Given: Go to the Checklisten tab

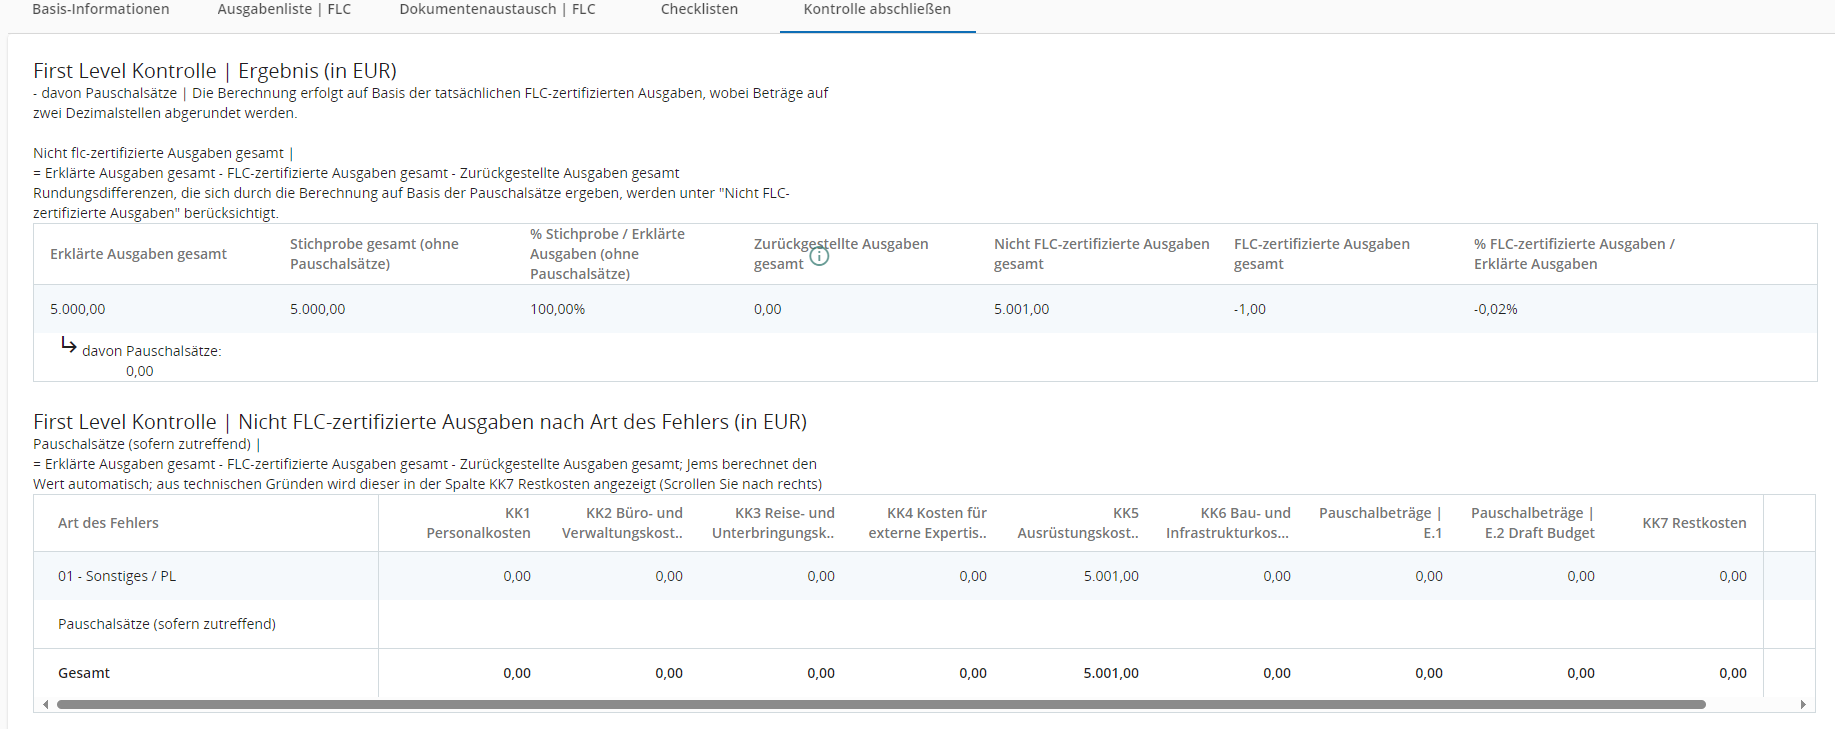Looking at the screenshot, I should pyautogui.click(x=699, y=10).
